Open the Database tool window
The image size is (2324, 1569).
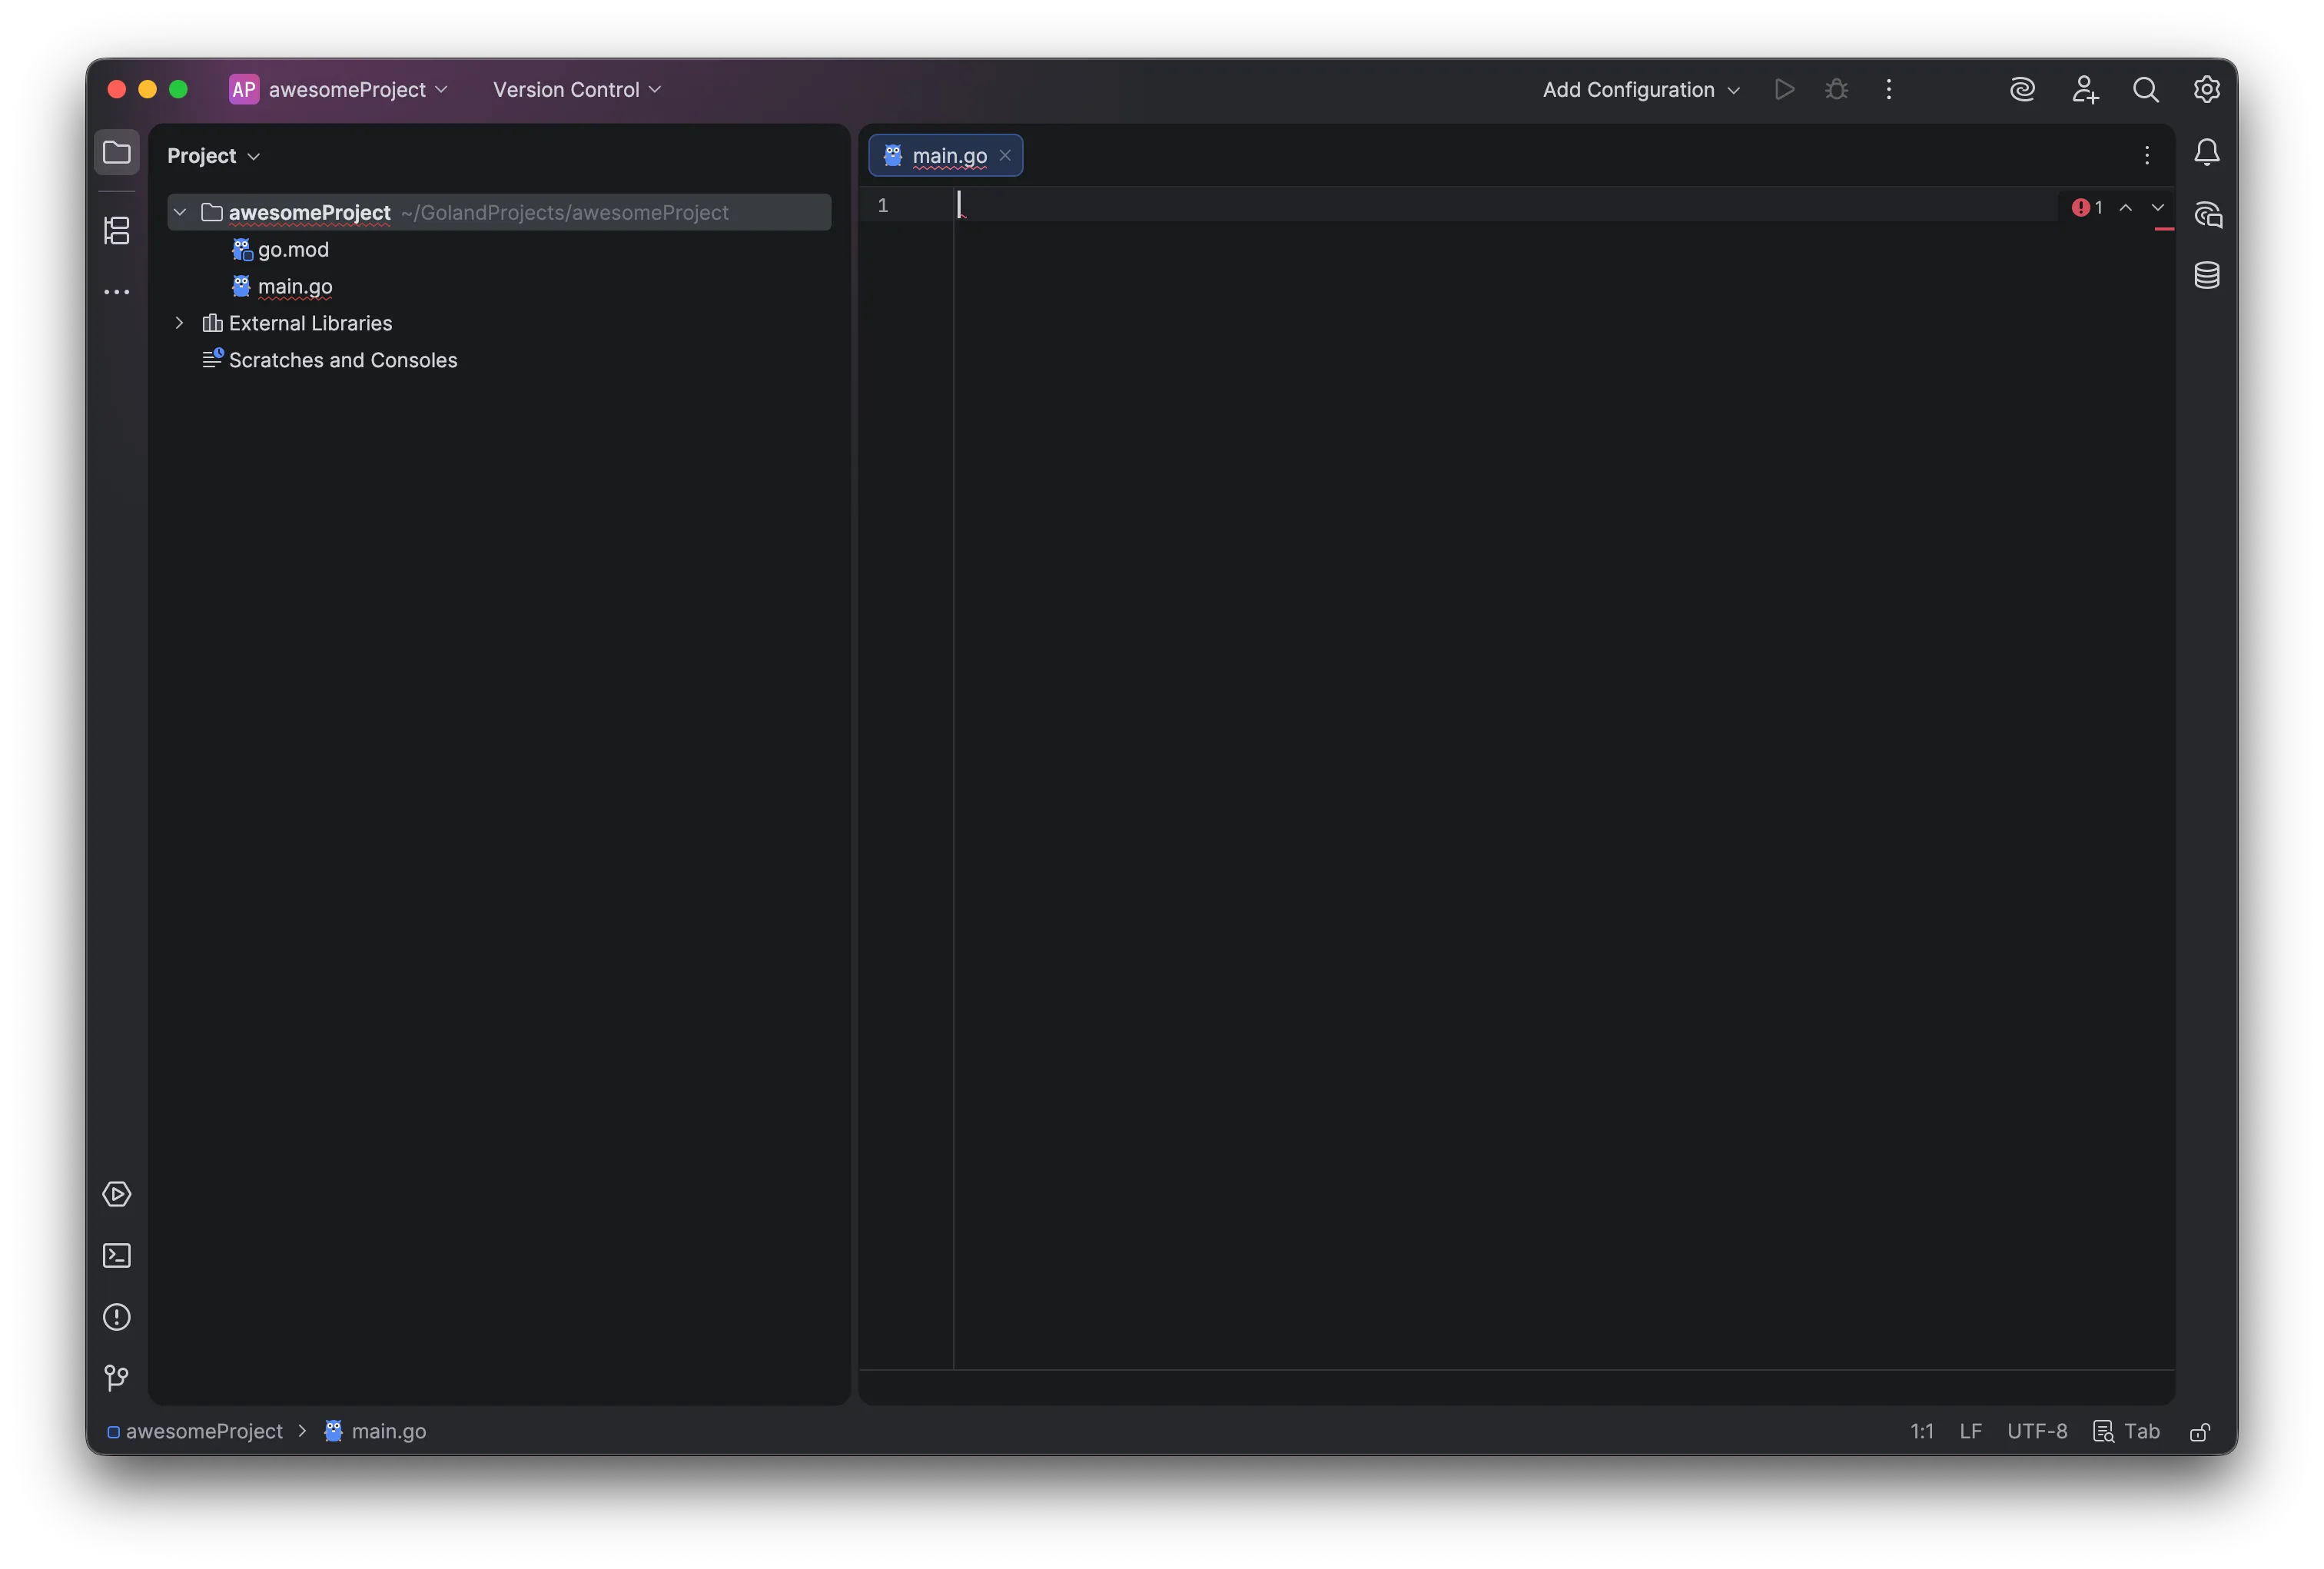pos(2206,275)
